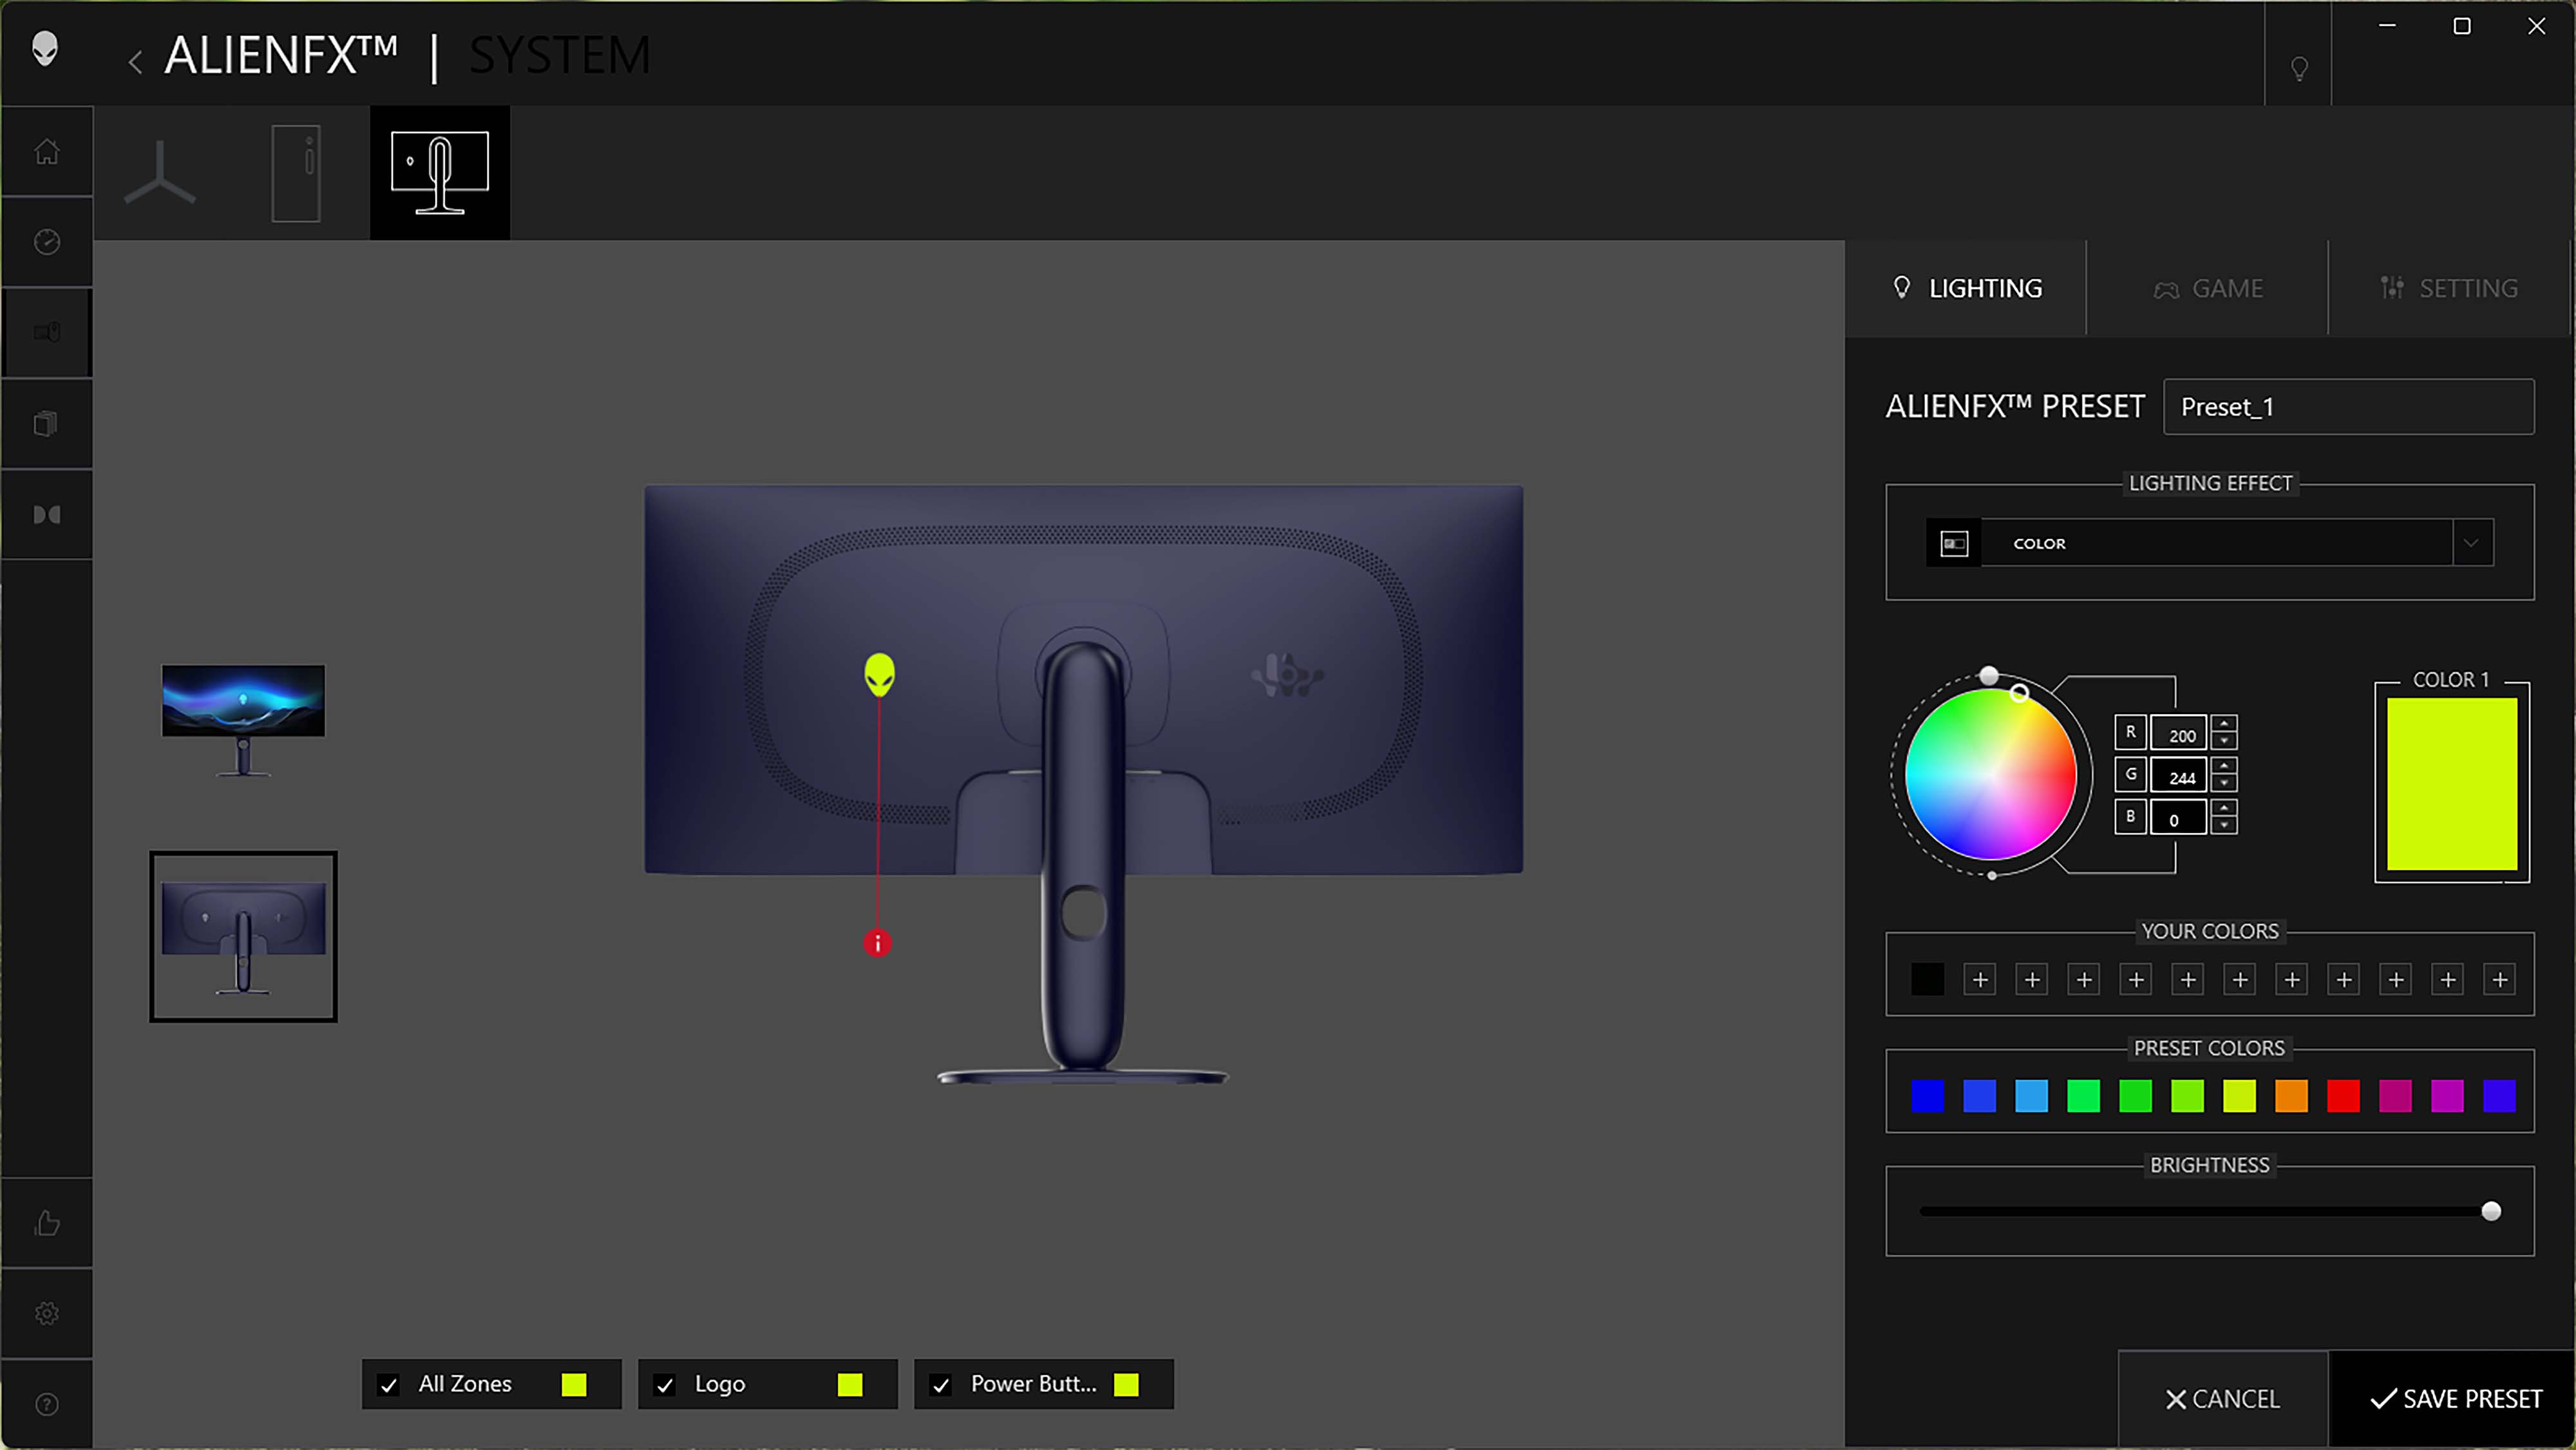Click the thumbs-up feedback icon
The width and height of the screenshot is (2576, 1450).
tap(47, 1223)
